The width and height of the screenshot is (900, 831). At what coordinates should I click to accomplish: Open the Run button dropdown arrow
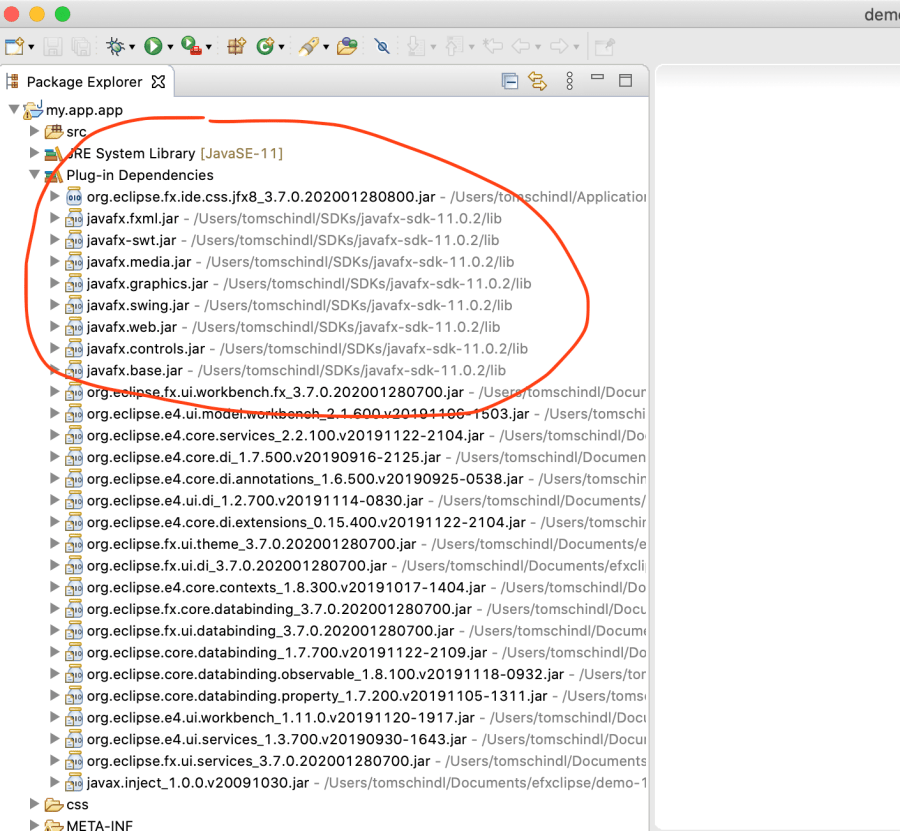click(x=170, y=47)
